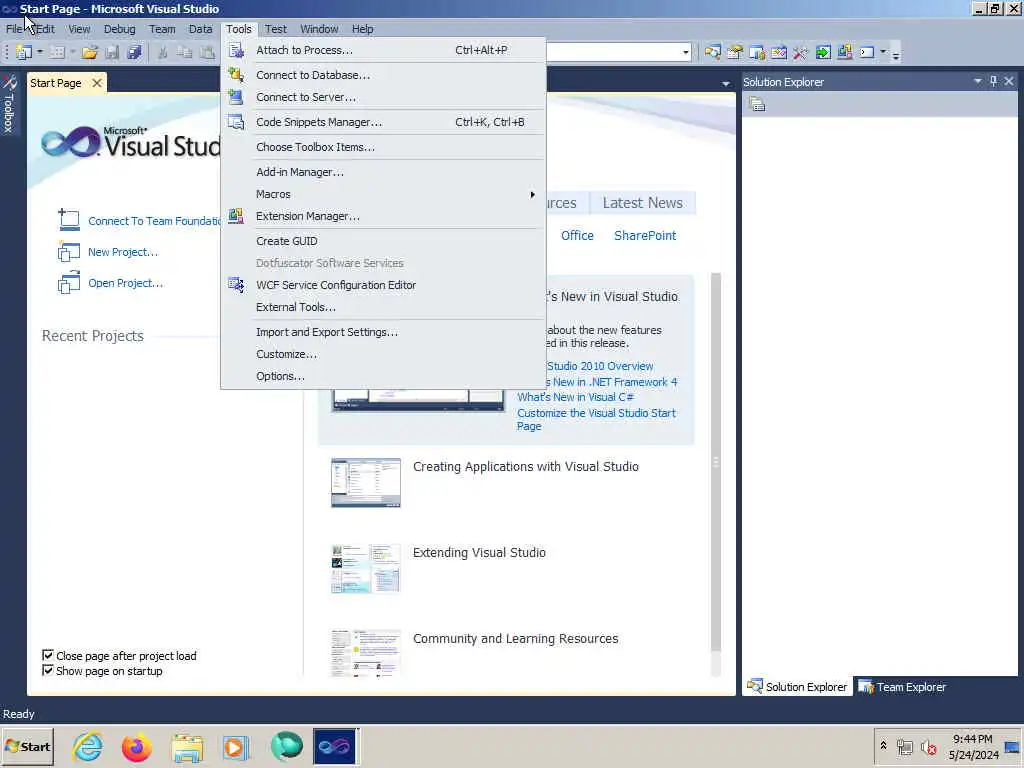Close the Start Page tab

pos(97,83)
